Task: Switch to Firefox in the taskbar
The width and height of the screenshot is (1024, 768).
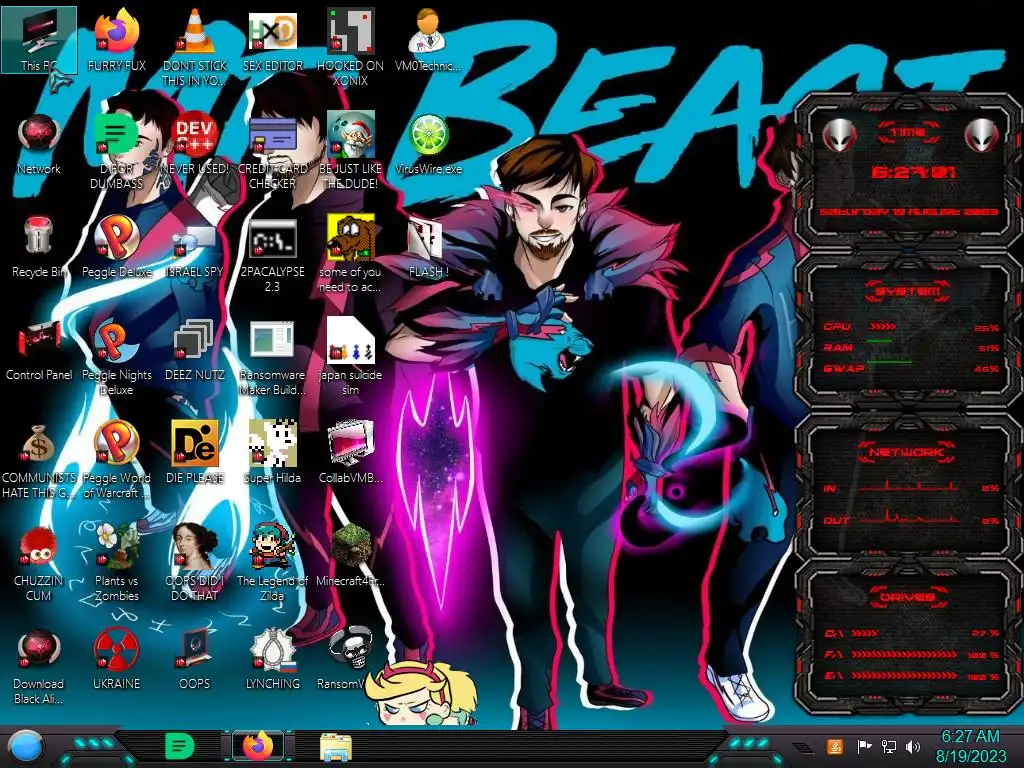Action: click(259, 746)
